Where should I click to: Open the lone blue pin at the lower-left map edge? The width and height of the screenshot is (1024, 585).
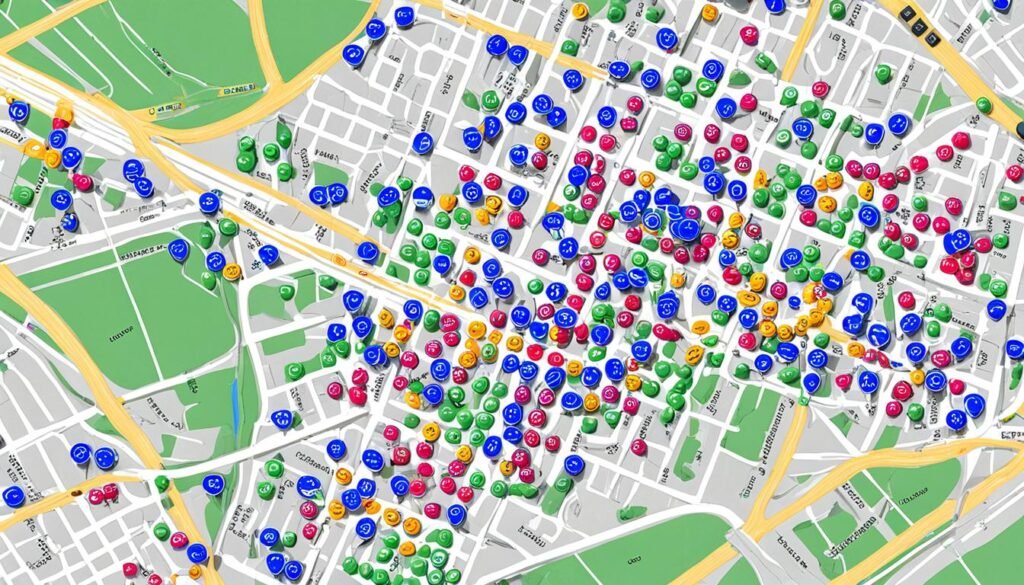(x=13, y=496)
